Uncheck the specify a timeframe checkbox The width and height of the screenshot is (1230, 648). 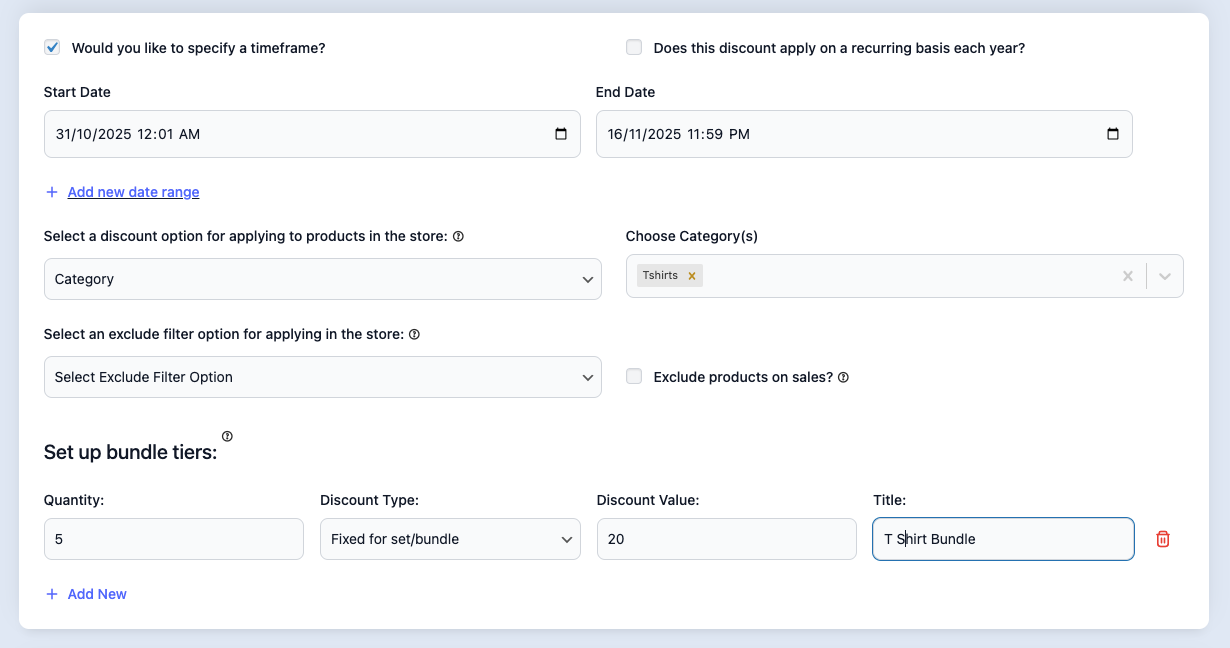52,47
